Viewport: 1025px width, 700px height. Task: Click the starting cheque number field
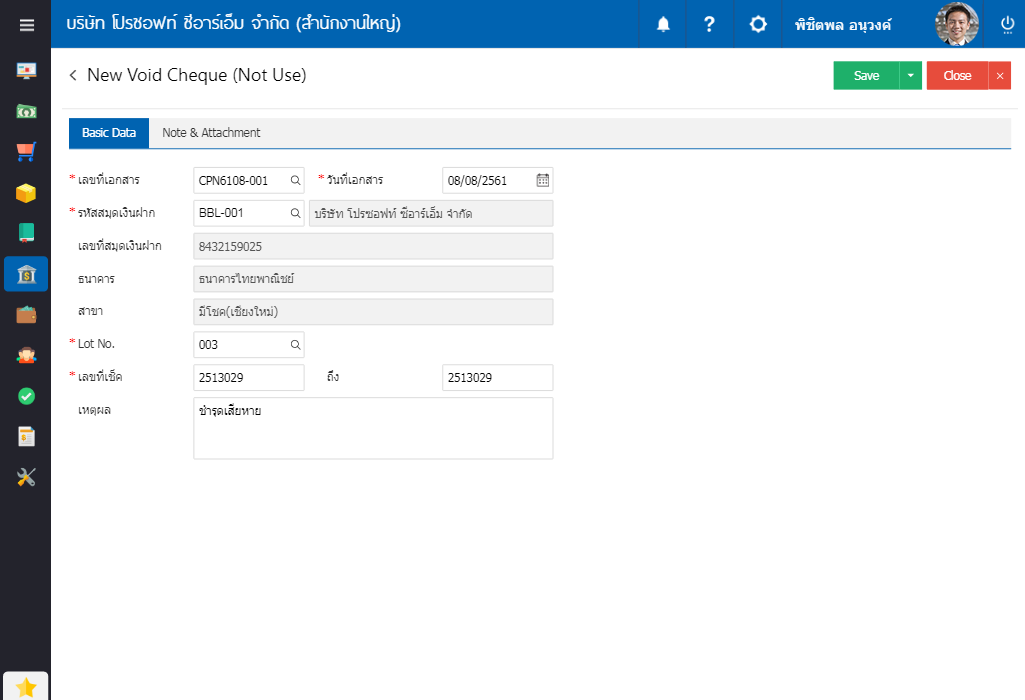coord(249,377)
